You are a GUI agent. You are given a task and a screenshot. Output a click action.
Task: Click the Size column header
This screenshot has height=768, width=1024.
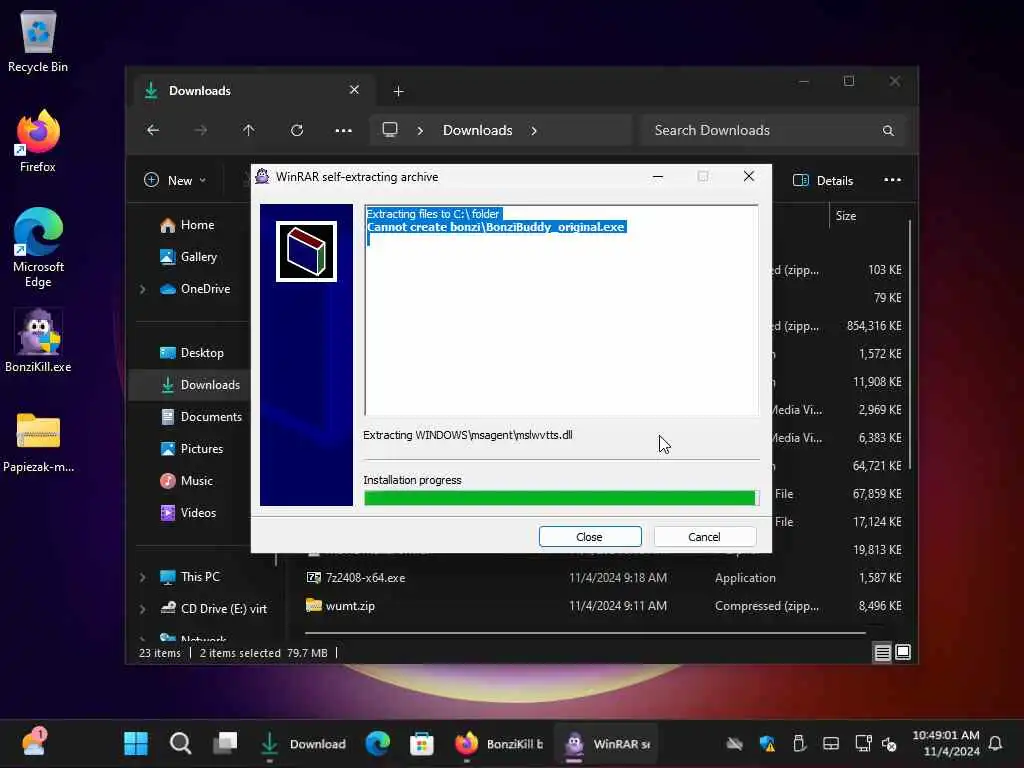click(x=846, y=216)
